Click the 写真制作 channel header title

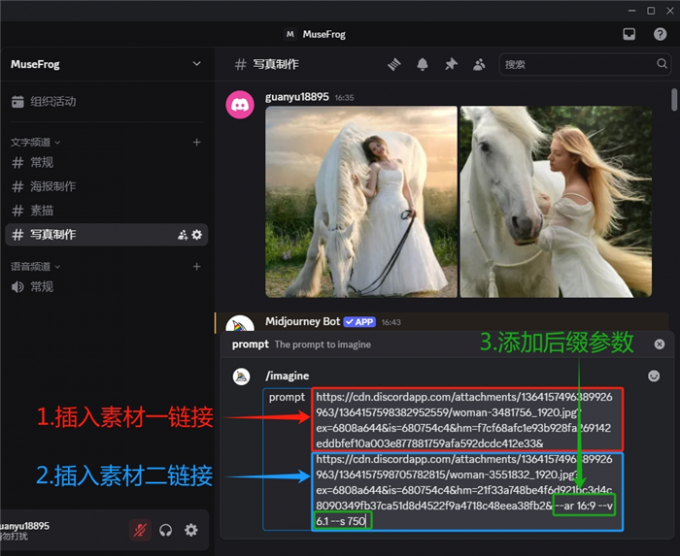click(276, 64)
